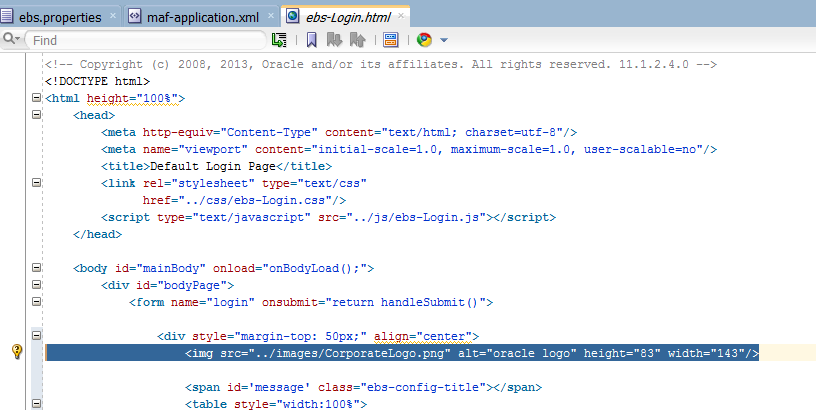
Task: Toggle bookmark with the bookmark icon
Action: (312, 40)
